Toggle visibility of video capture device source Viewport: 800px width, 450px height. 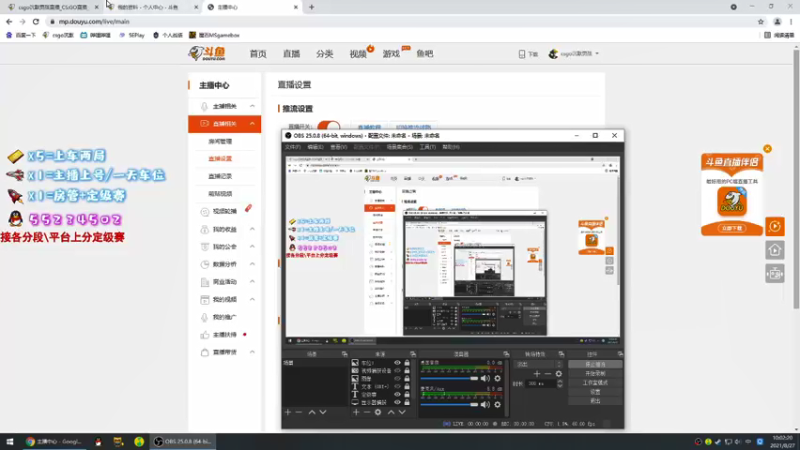(x=397, y=371)
